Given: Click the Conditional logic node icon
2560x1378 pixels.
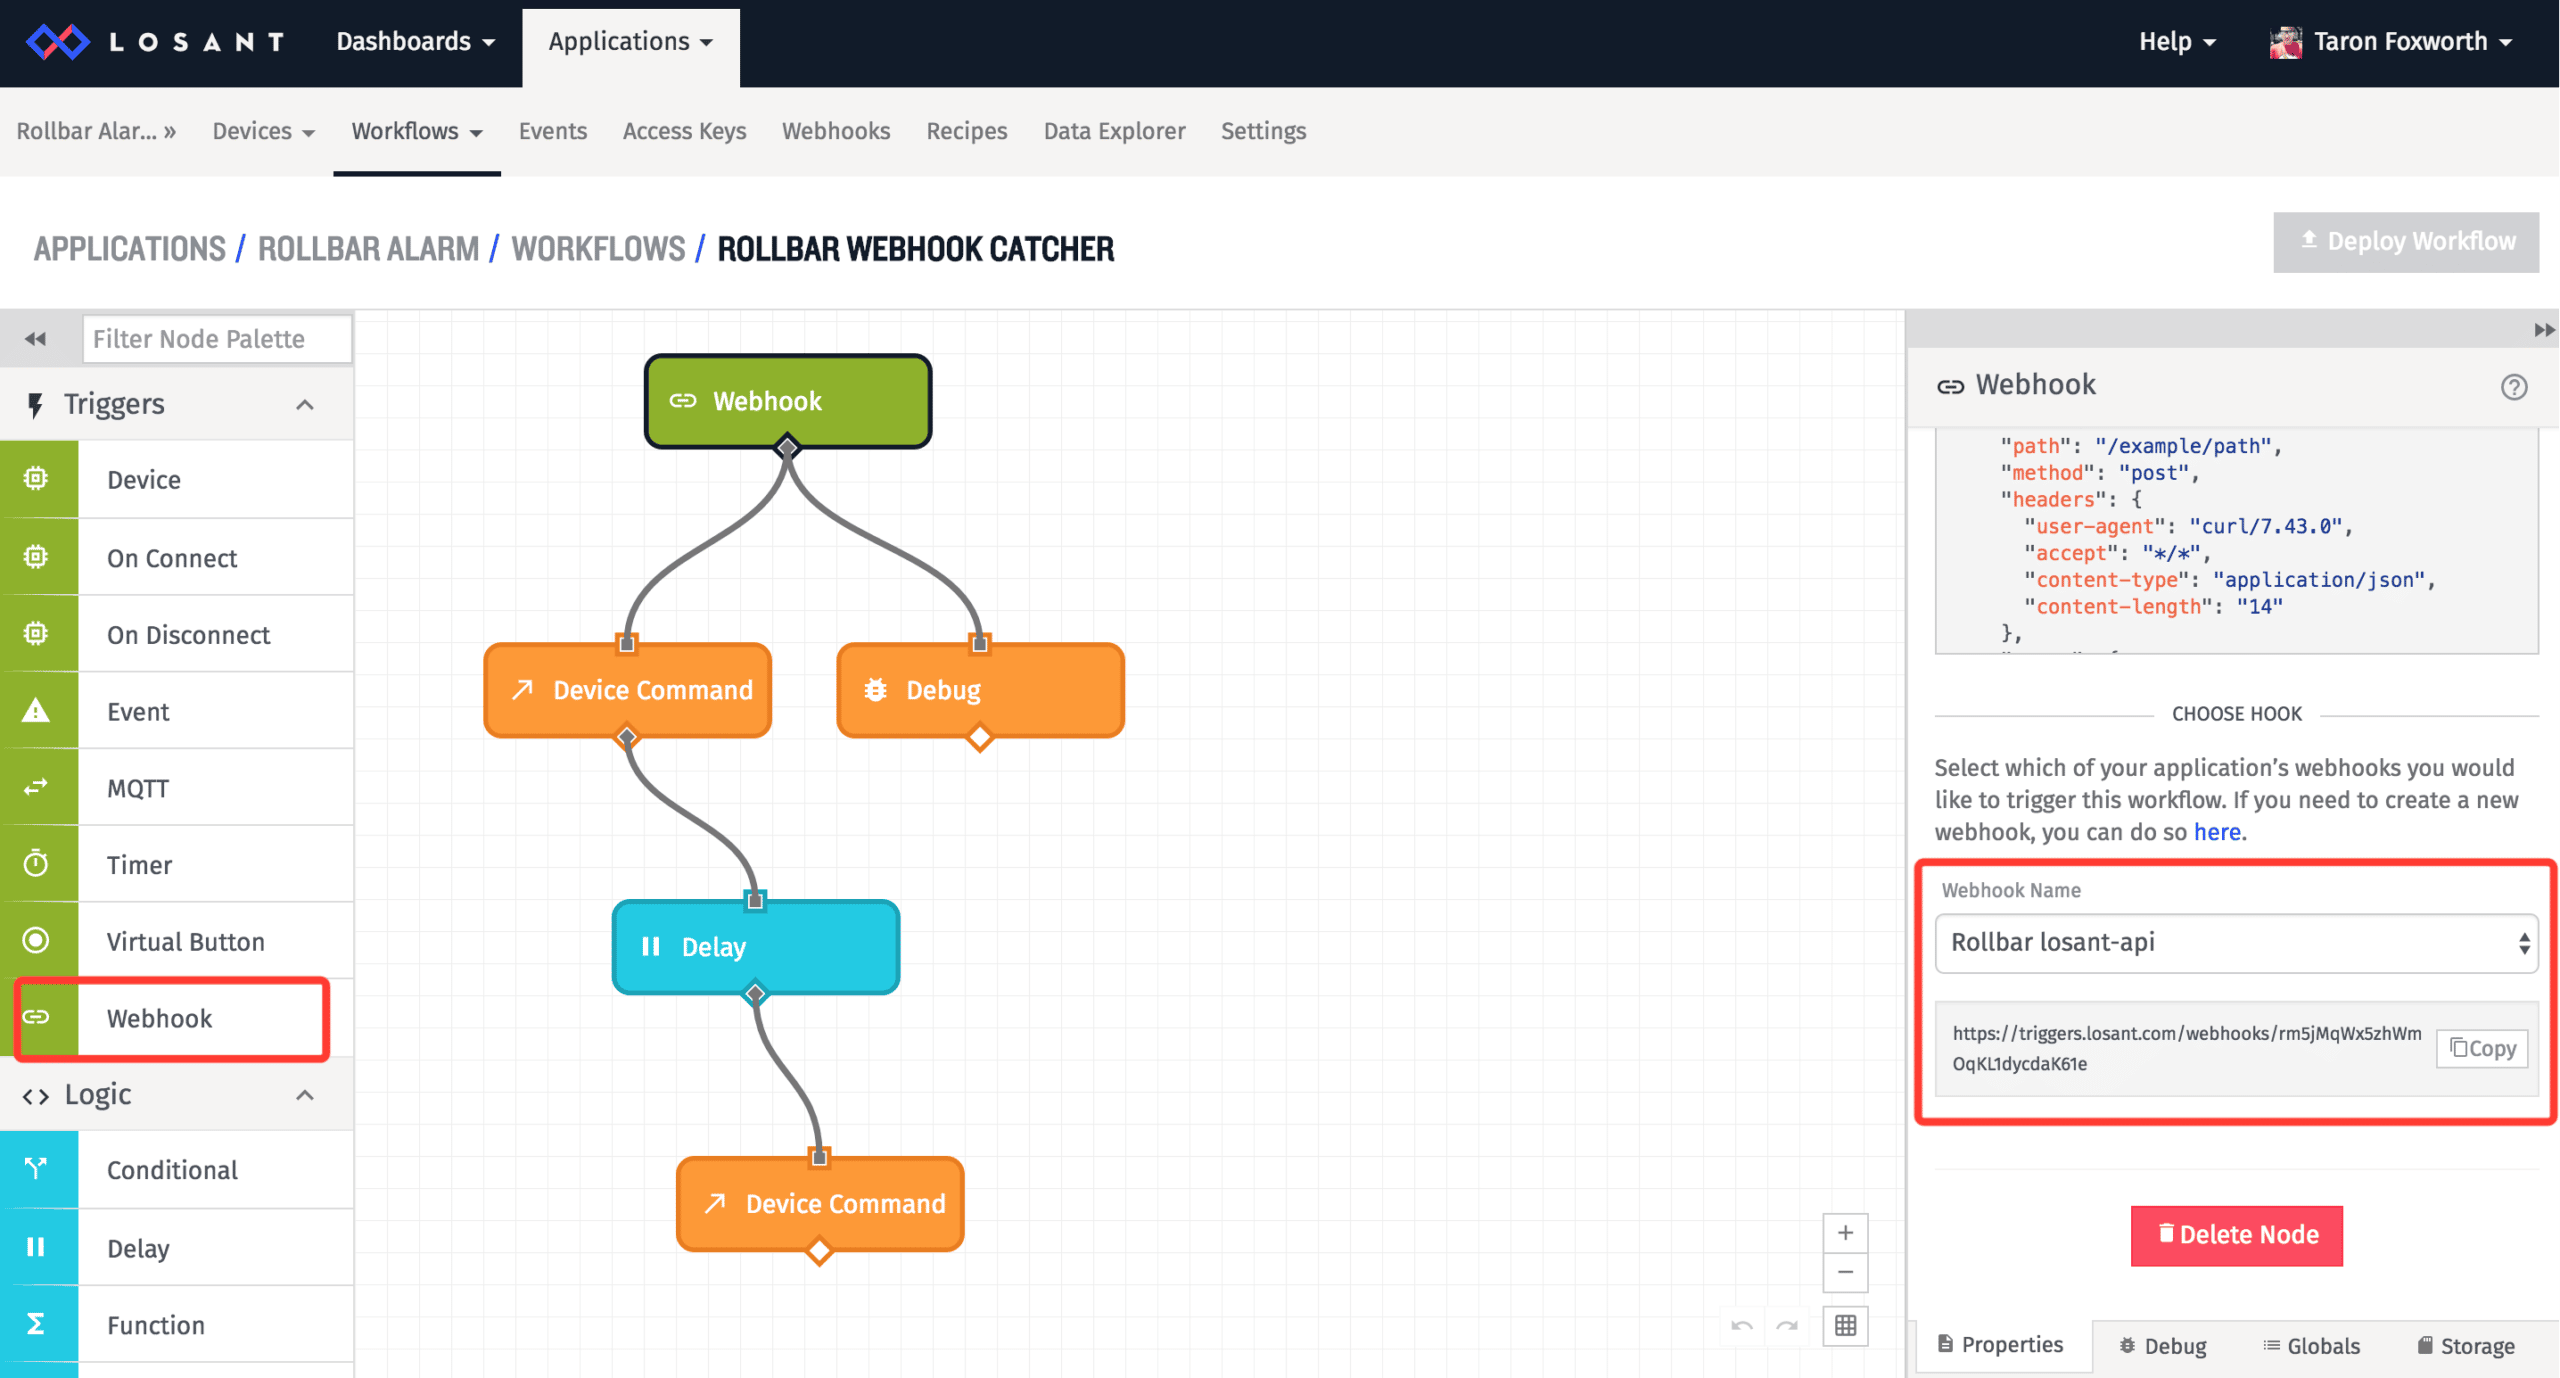Looking at the screenshot, I should [36, 1169].
